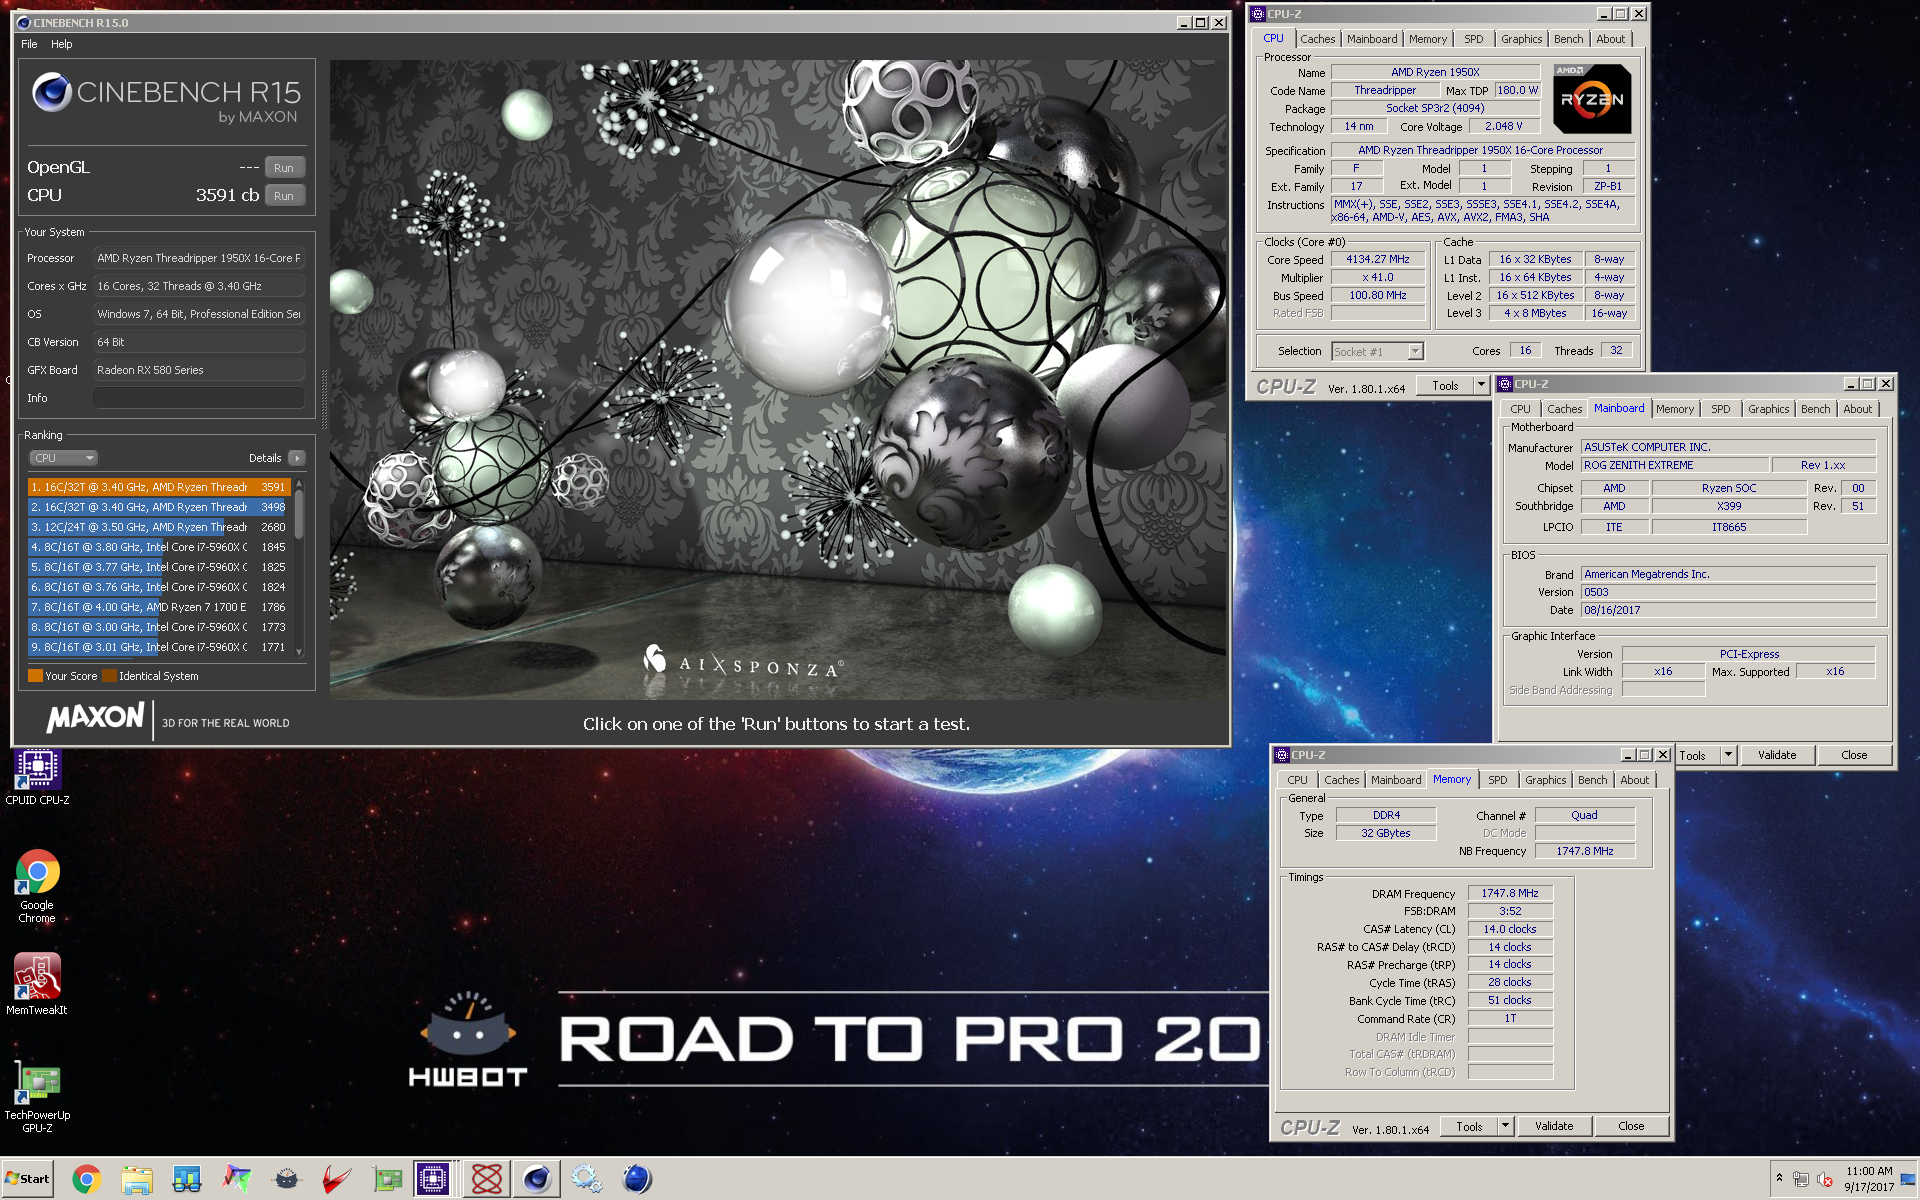Click Close in the Mainboard CPU-Z window
The height and width of the screenshot is (1200, 1920).
(1854, 755)
